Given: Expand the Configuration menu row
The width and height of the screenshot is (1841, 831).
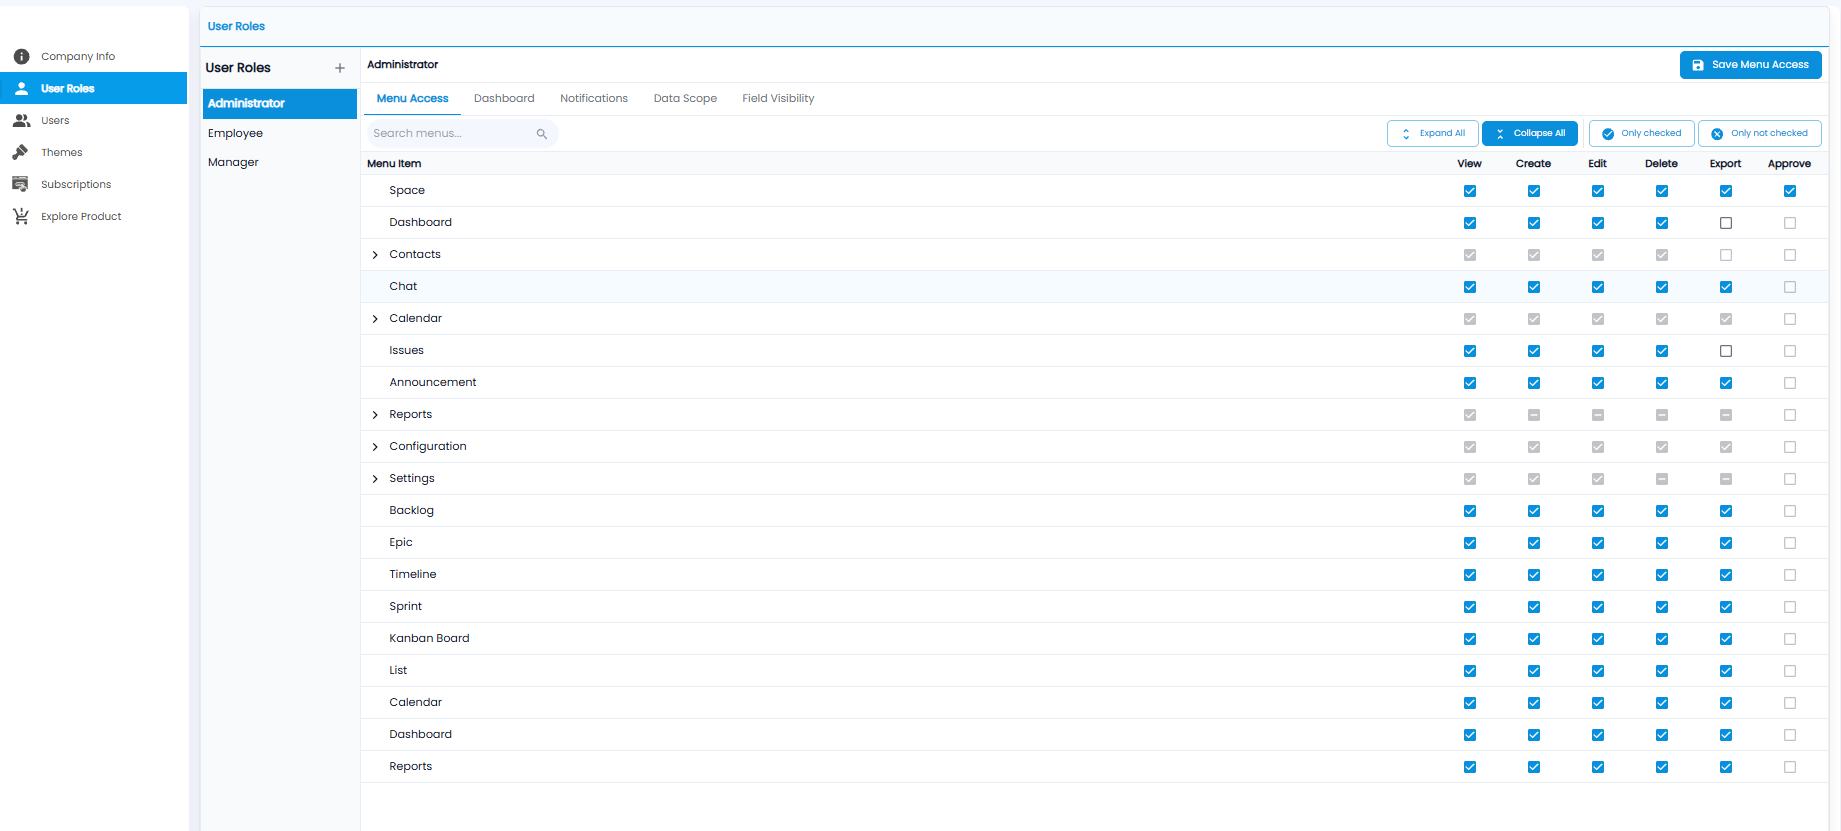Looking at the screenshot, I should [x=375, y=447].
